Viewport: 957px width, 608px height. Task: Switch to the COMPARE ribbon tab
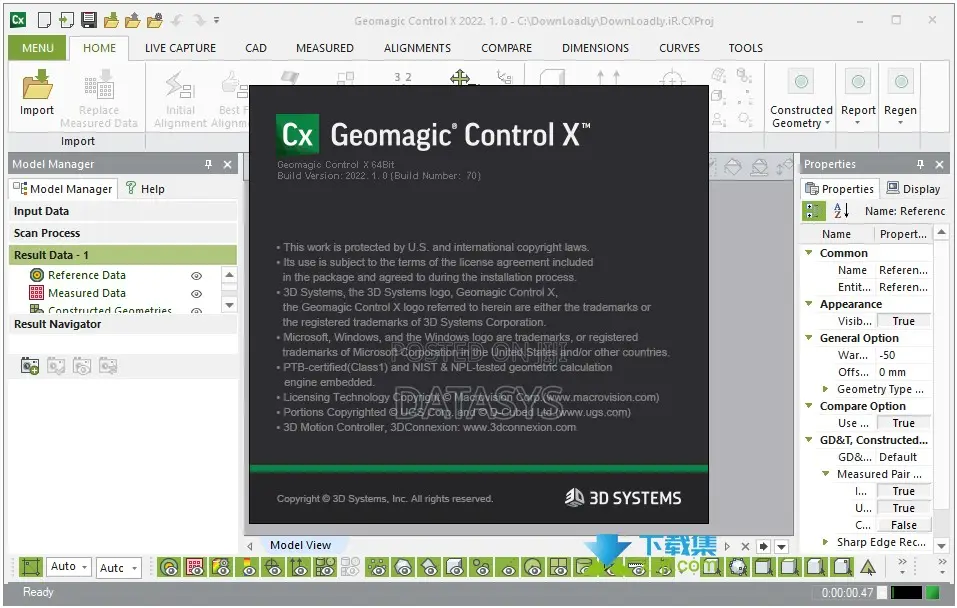click(x=507, y=48)
